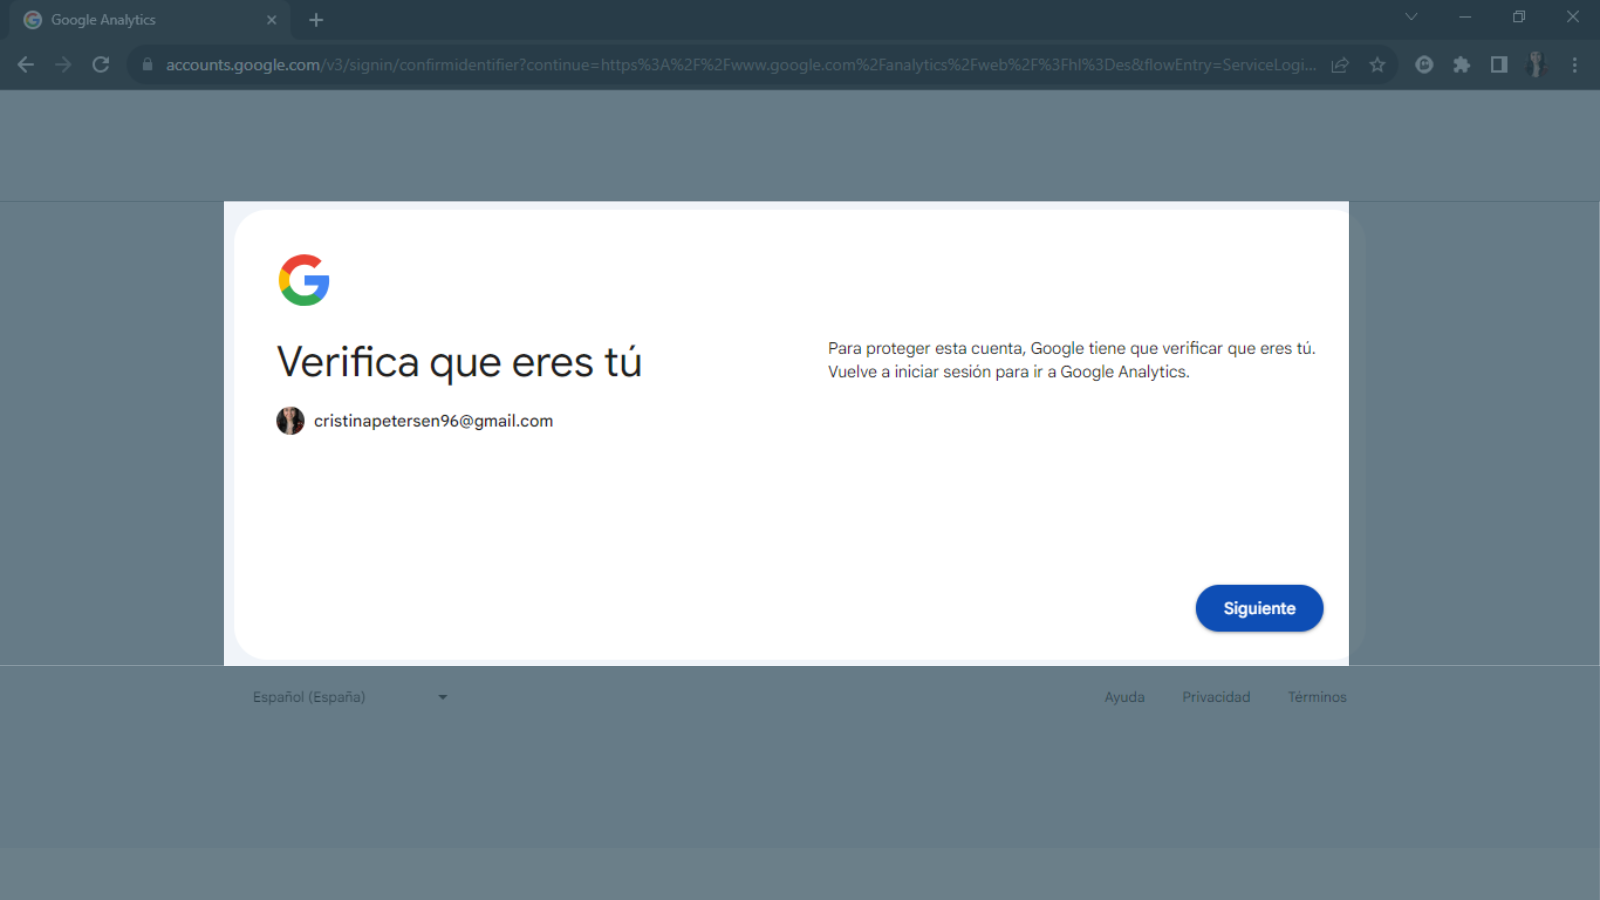
Task: Open the Chrome profile avatar
Action: click(x=1537, y=65)
